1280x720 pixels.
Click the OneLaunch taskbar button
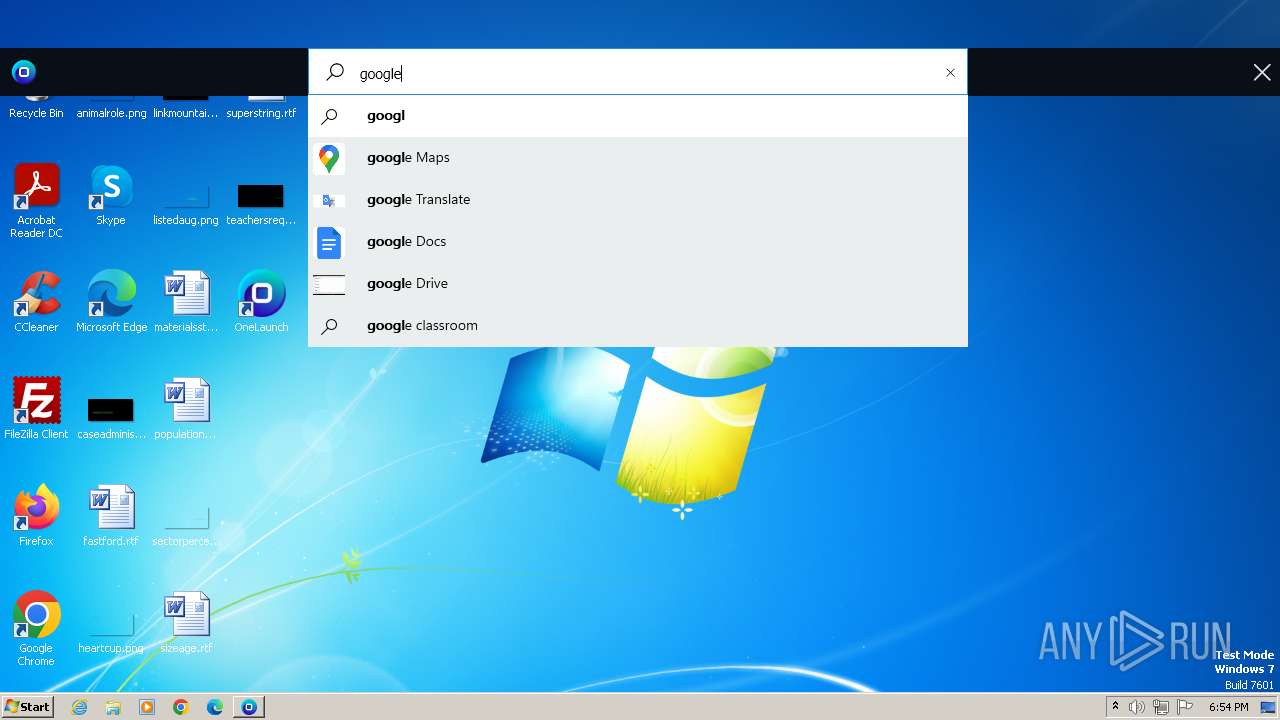pyautogui.click(x=249, y=707)
